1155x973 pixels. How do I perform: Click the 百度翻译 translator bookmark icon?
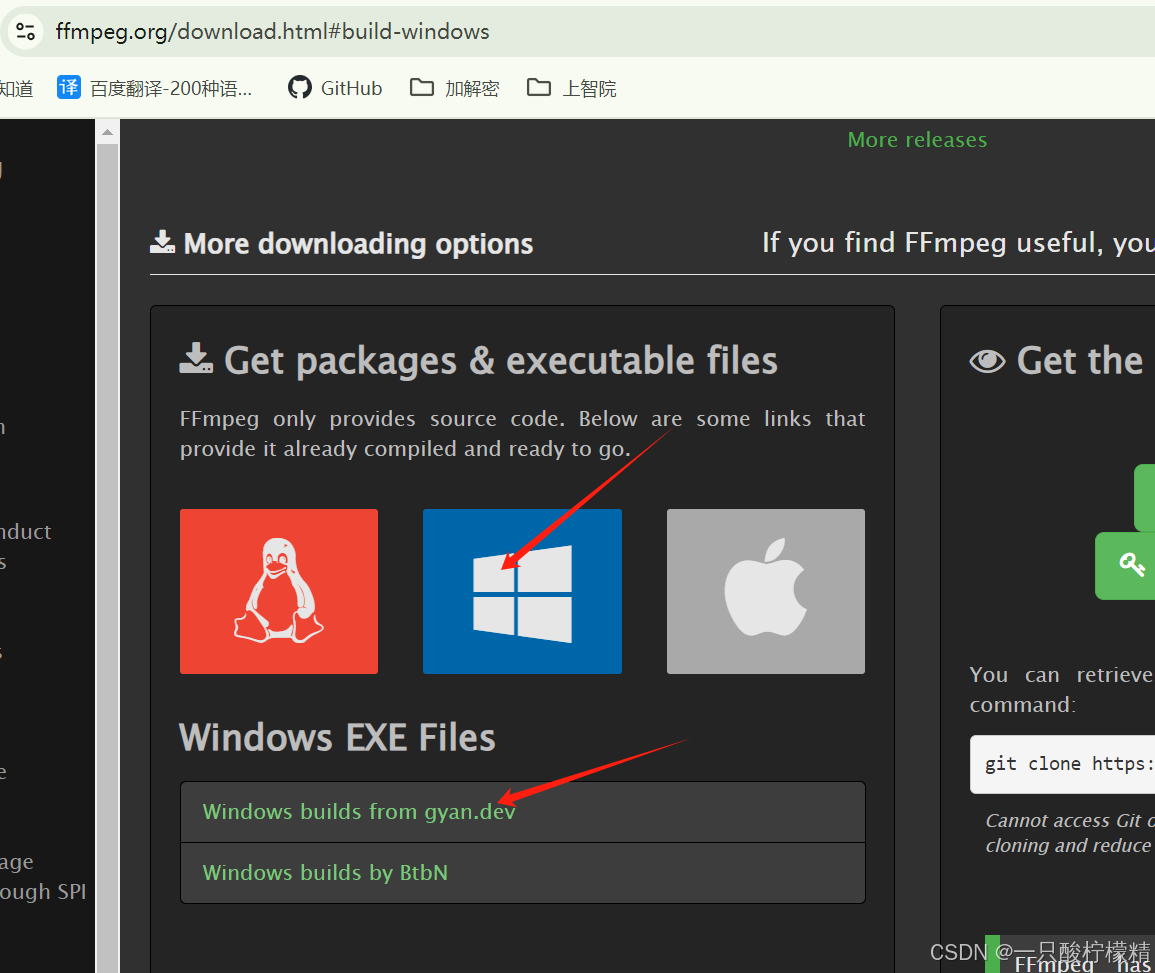[68, 88]
